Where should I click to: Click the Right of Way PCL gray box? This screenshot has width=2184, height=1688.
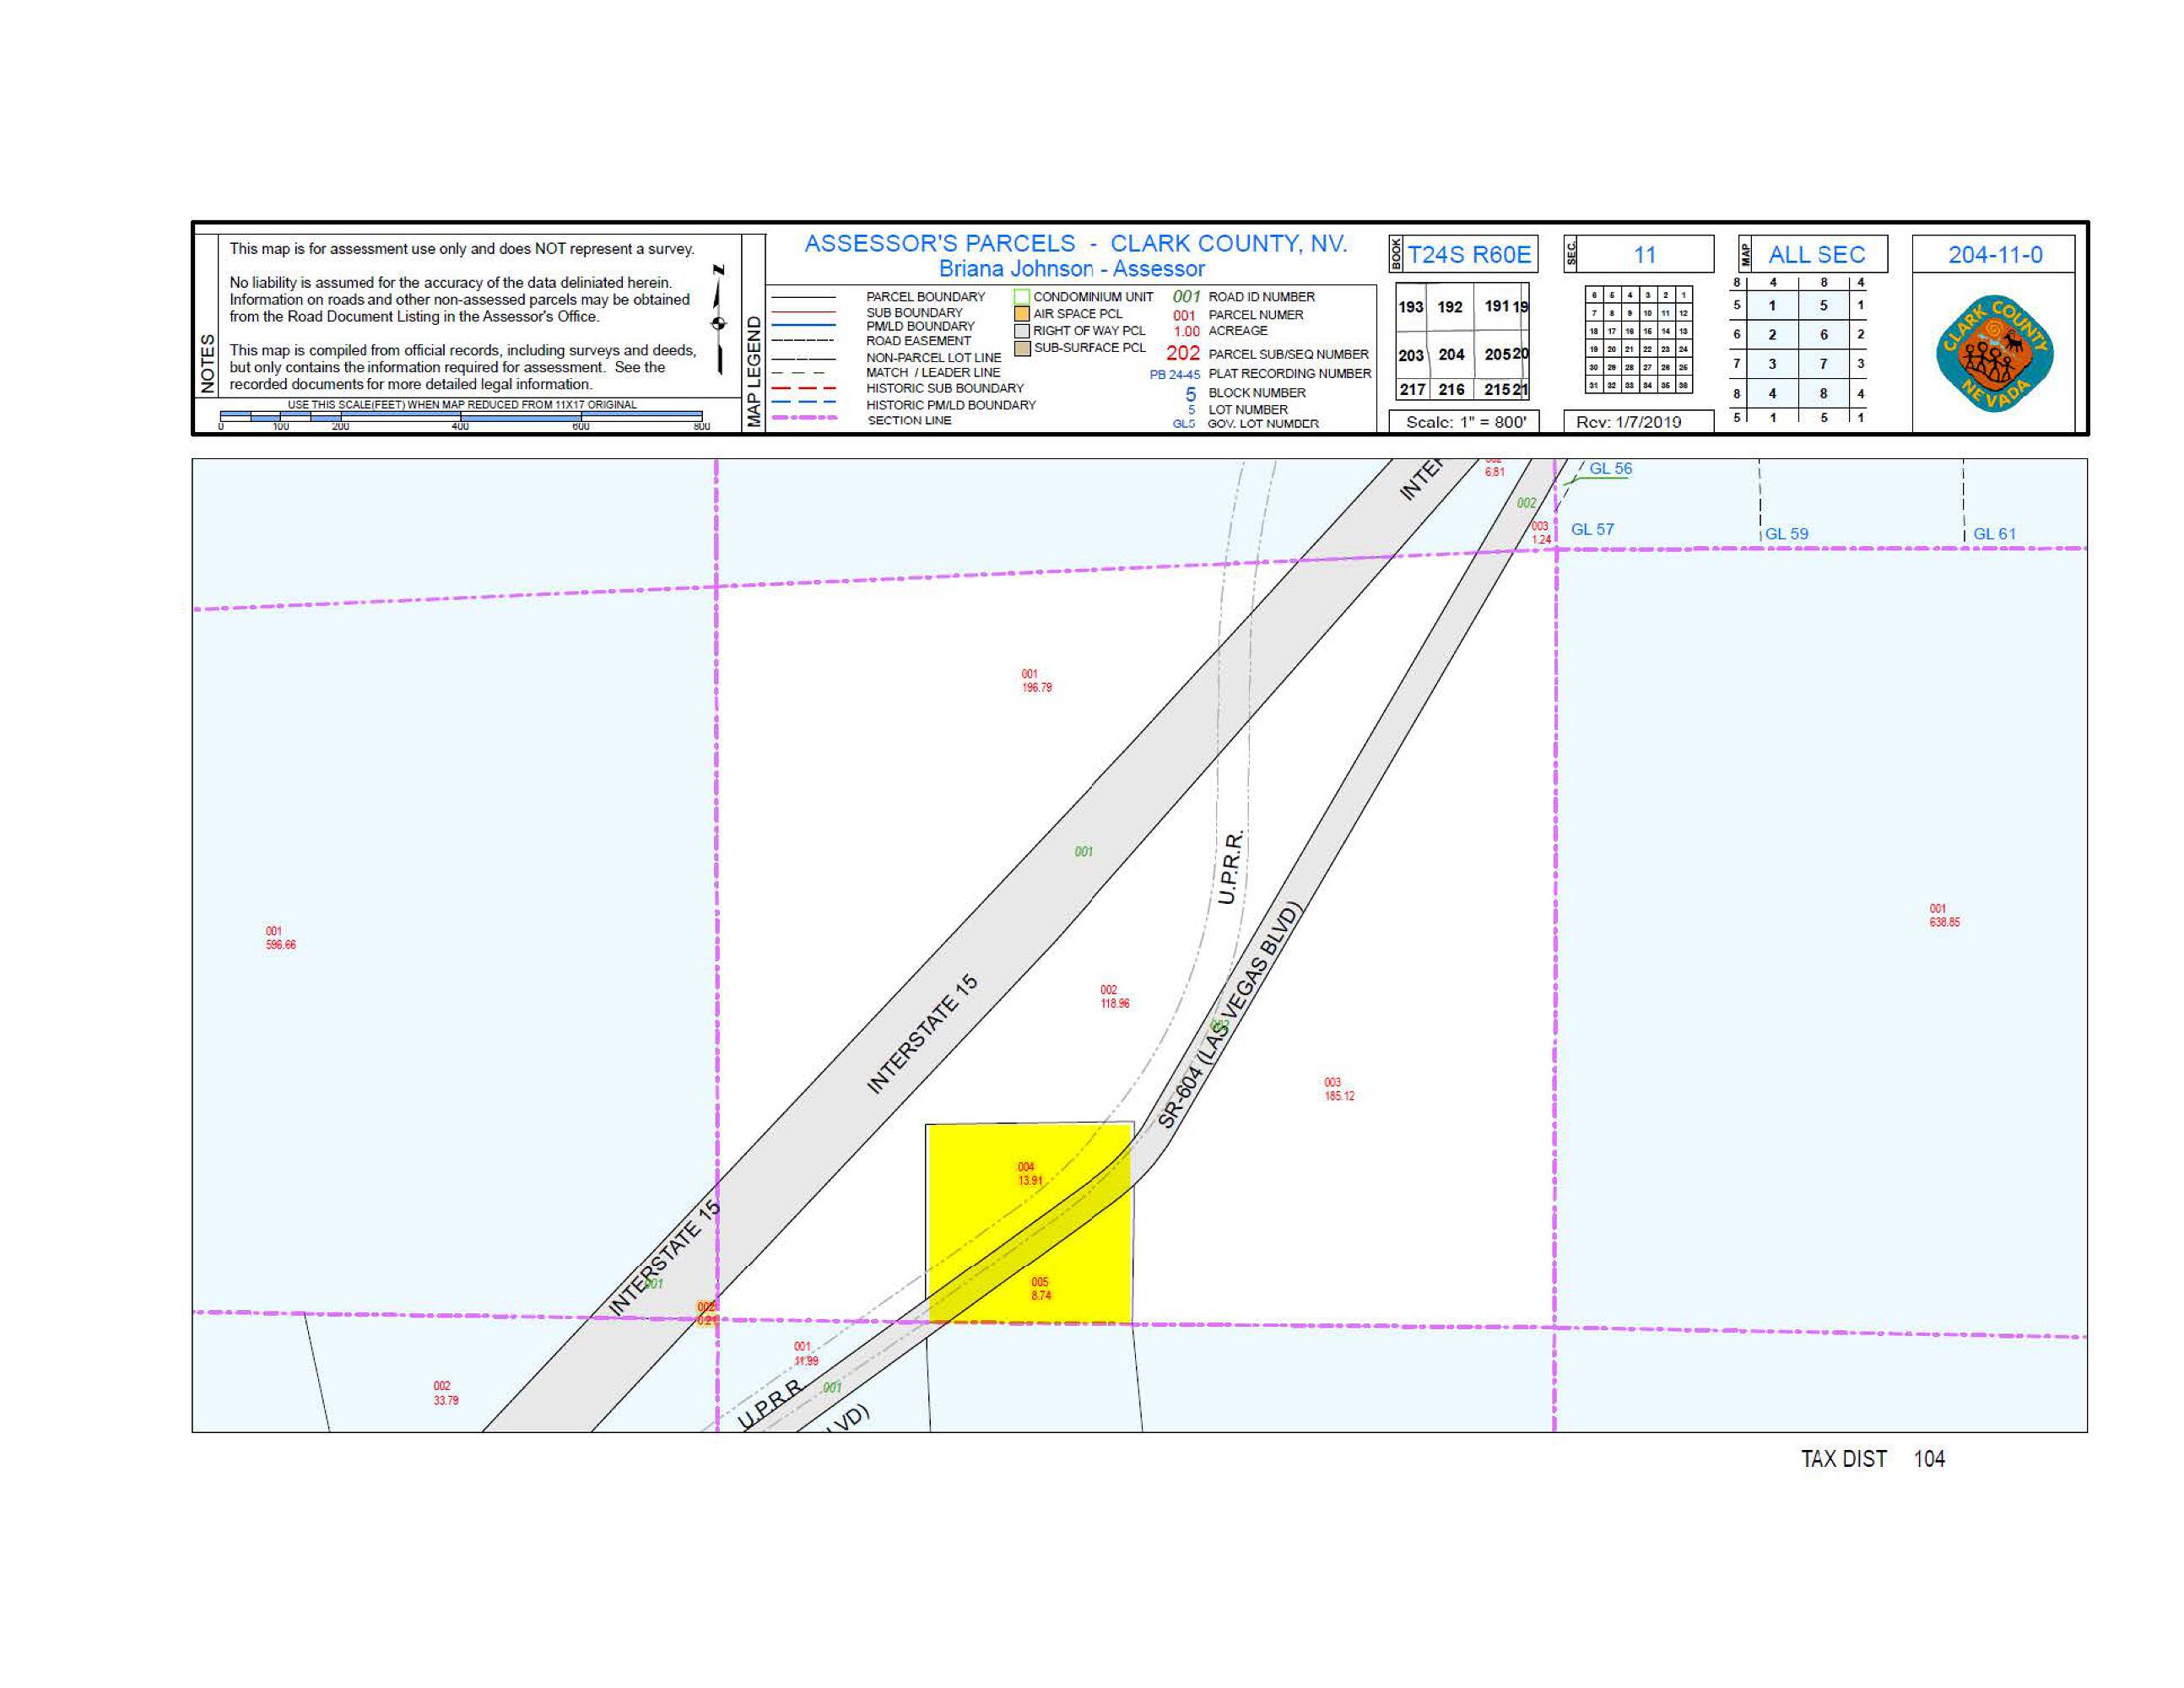point(1021,331)
